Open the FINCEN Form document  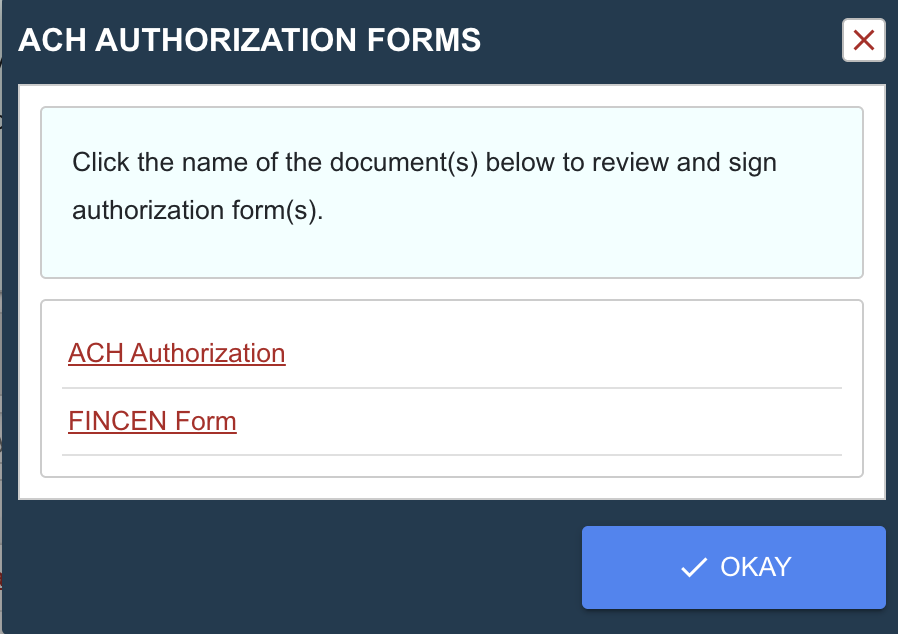pyautogui.click(x=152, y=421)
